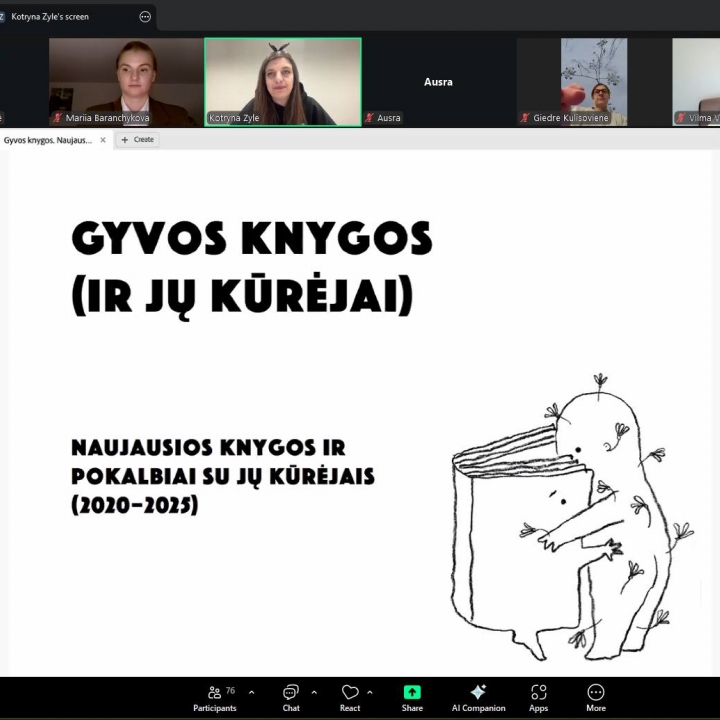The image size is (720, 720).
Task: Select Giedre Kulisoviene's video tile
Action: (x=593, y=82)
